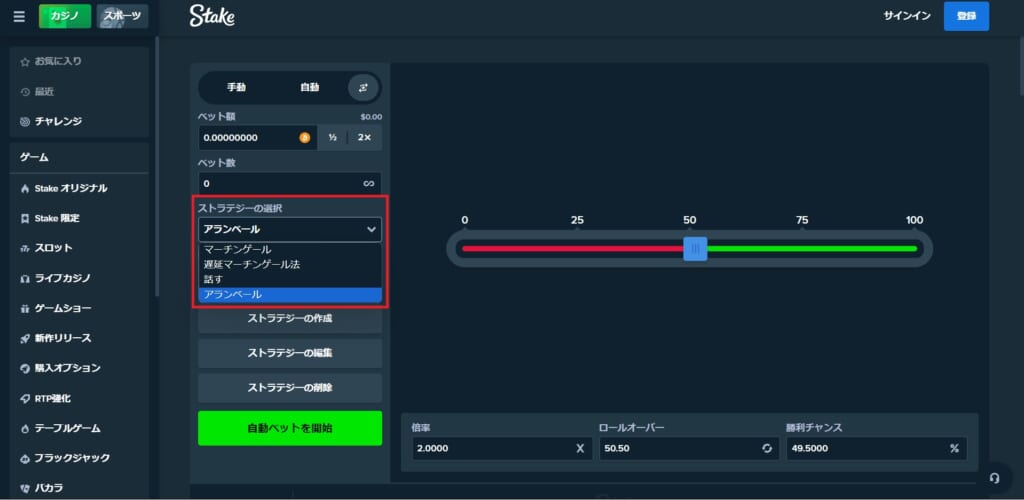Click the 新作リリース rocket icon
The image size is (1024, 500).
pos(25,339)
